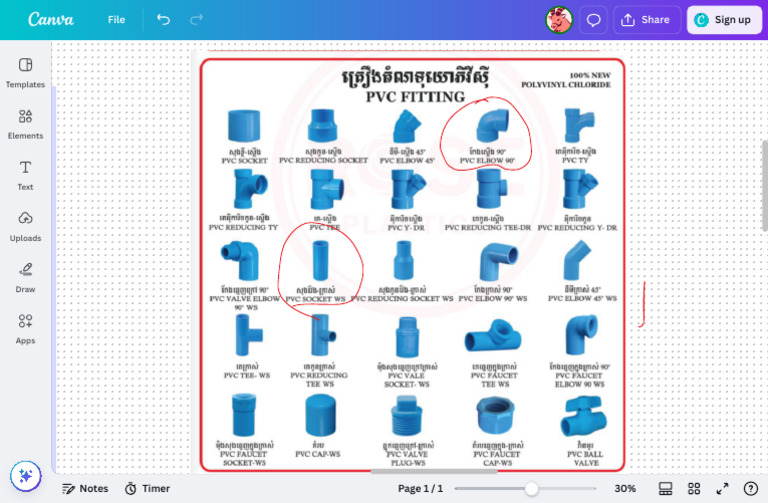
Task: Open the File menu
Action: 116,19
